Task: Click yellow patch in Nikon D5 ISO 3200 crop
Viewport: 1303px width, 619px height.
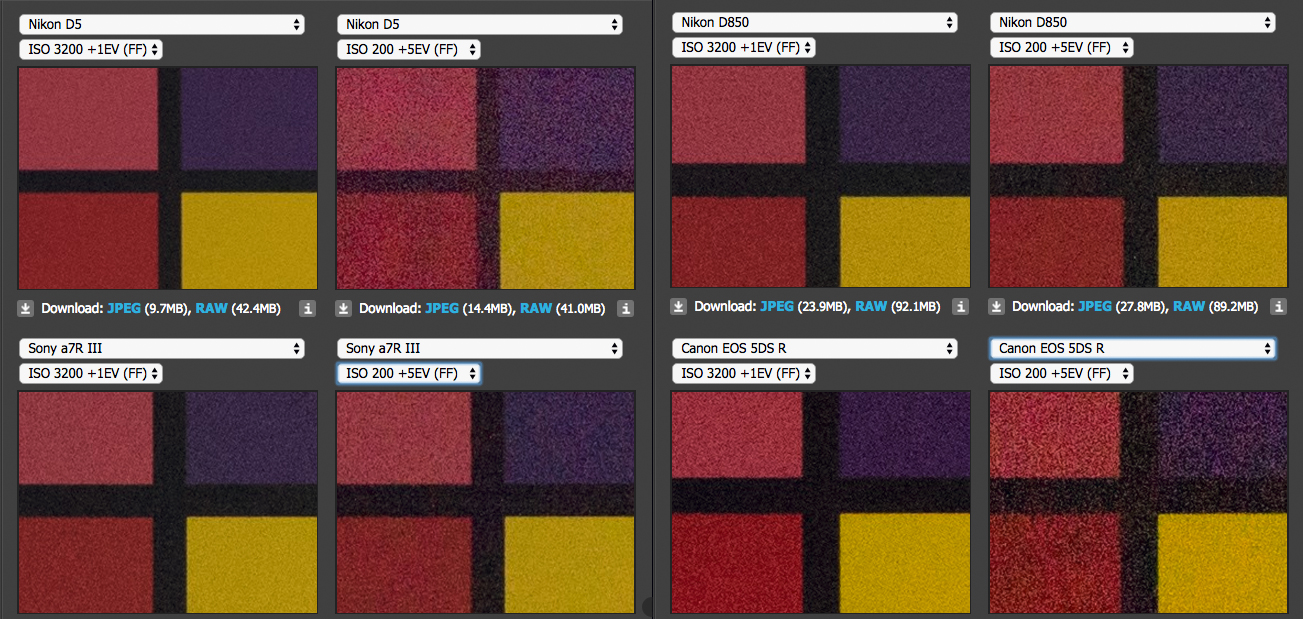Action: (248, 240)
